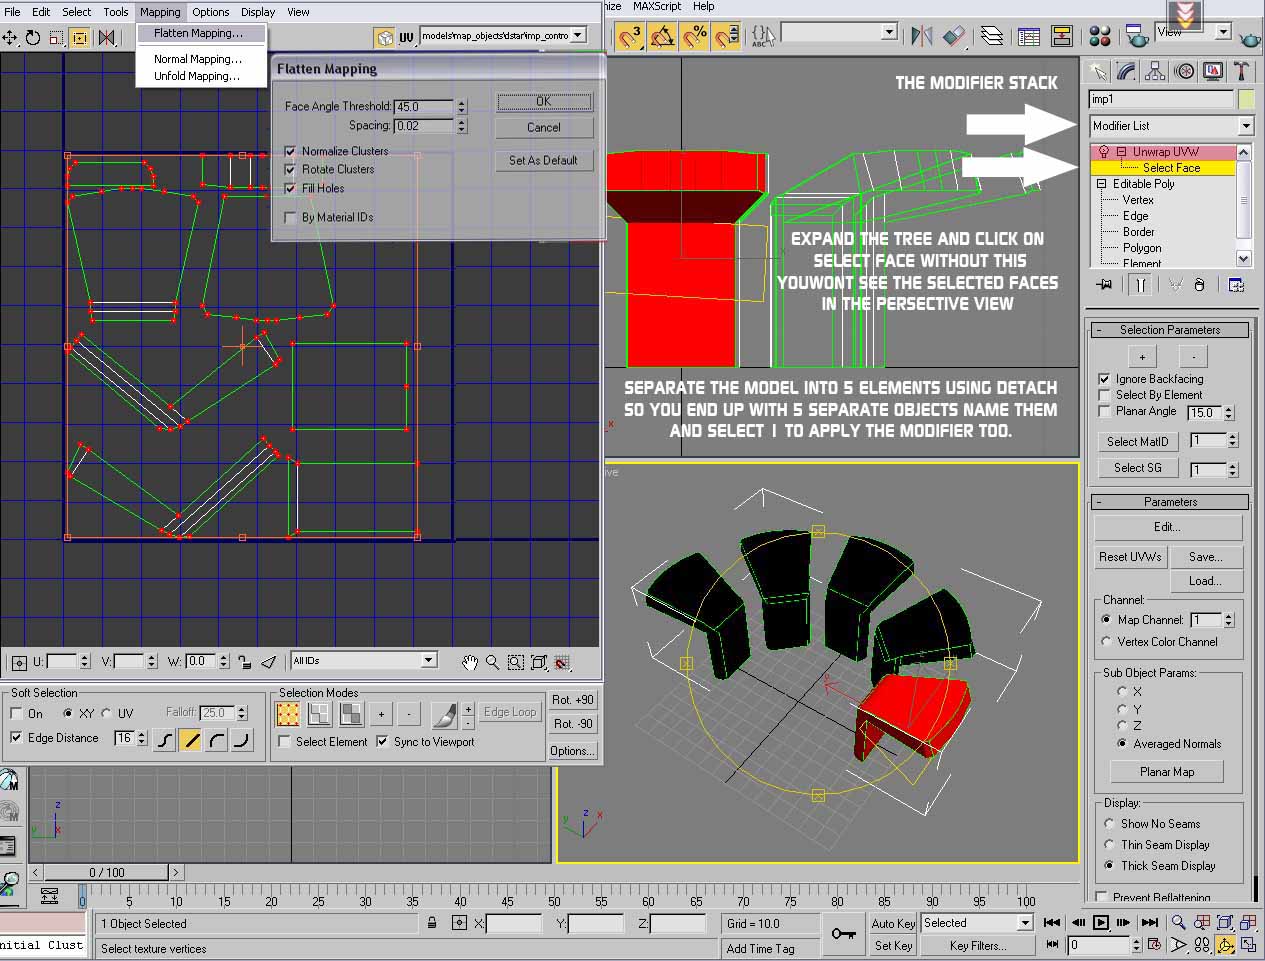
Task: Activate the Pan hand tool
Action: pyautogui.click(x=470, y=662)
